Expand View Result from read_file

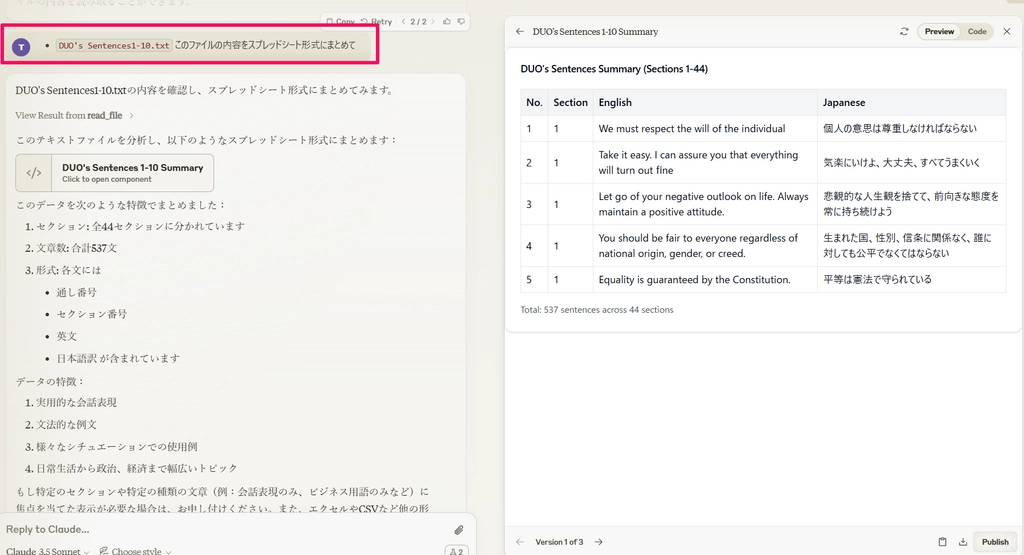pyautogui.click(x=74, y=116)
